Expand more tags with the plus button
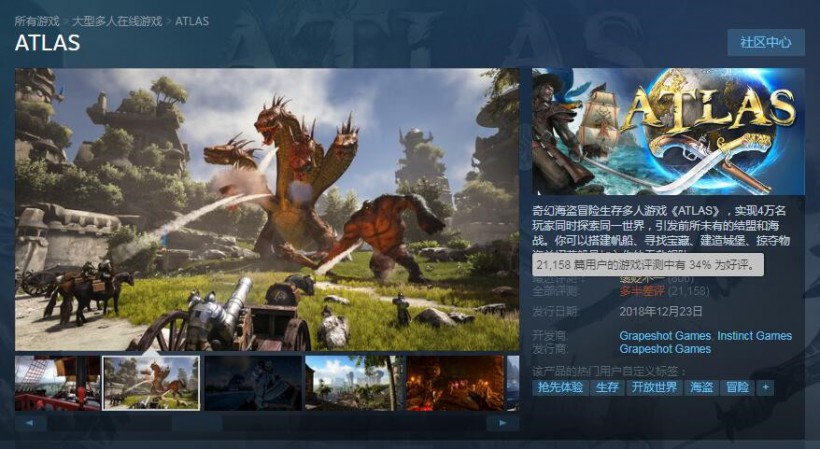 pos(765,387)
